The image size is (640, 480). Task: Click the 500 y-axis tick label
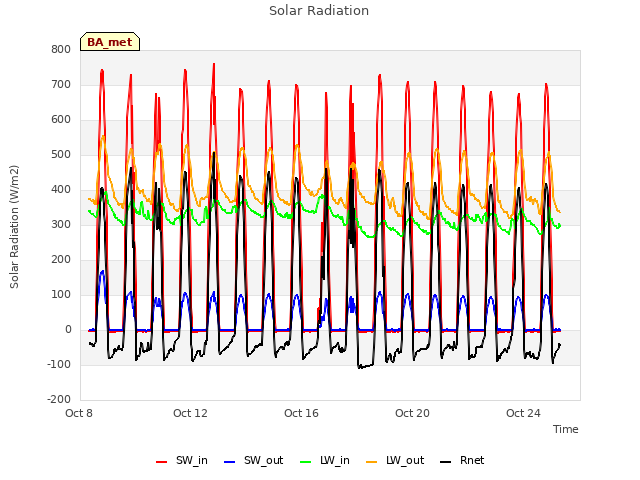[61, 154]
